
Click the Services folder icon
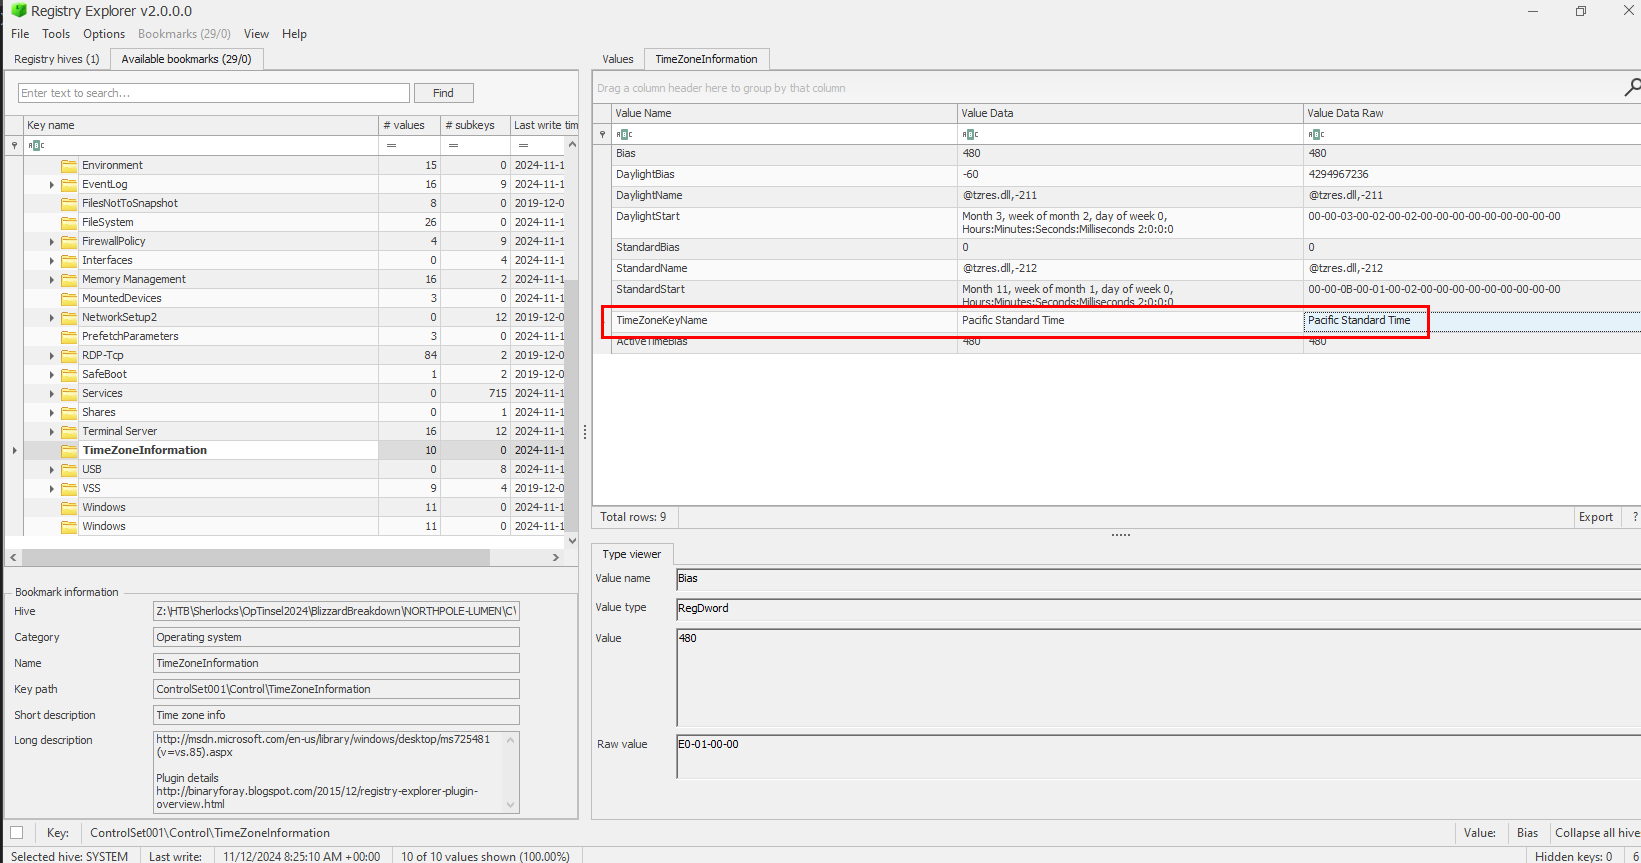click(69, 393)
